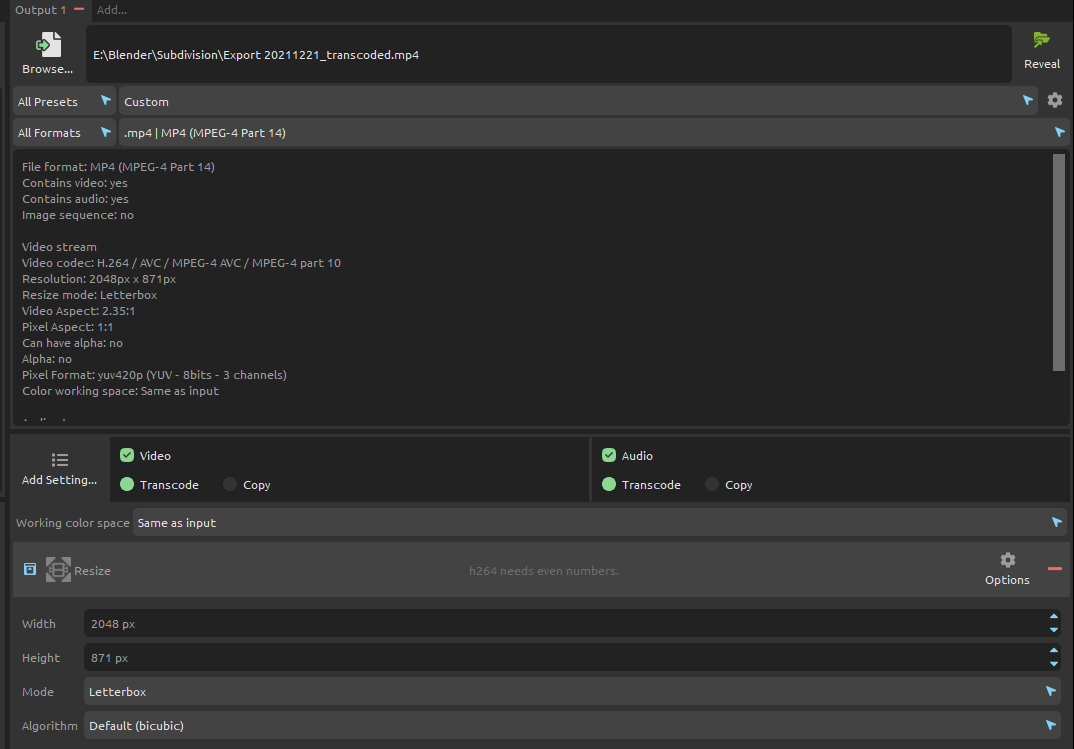The height and width of the screenshot is (749, 1074).
Task: Open the Custom preset dropdown
Action: [579, 101]
